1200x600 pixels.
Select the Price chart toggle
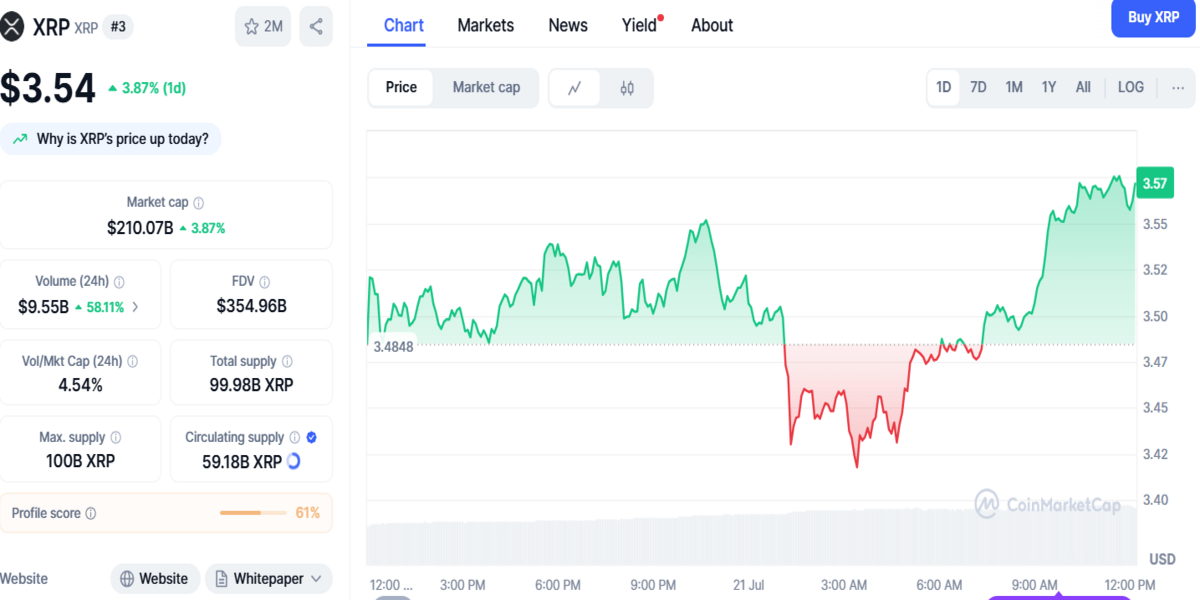point(401,88)
